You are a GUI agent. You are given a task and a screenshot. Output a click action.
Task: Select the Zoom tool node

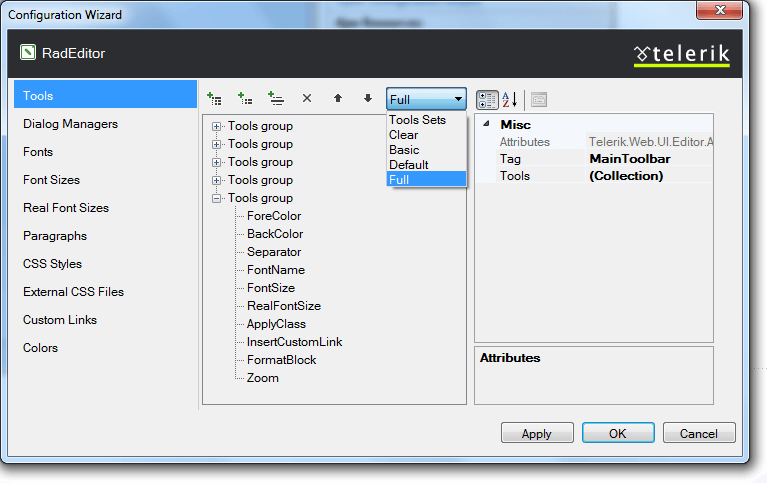263,378
